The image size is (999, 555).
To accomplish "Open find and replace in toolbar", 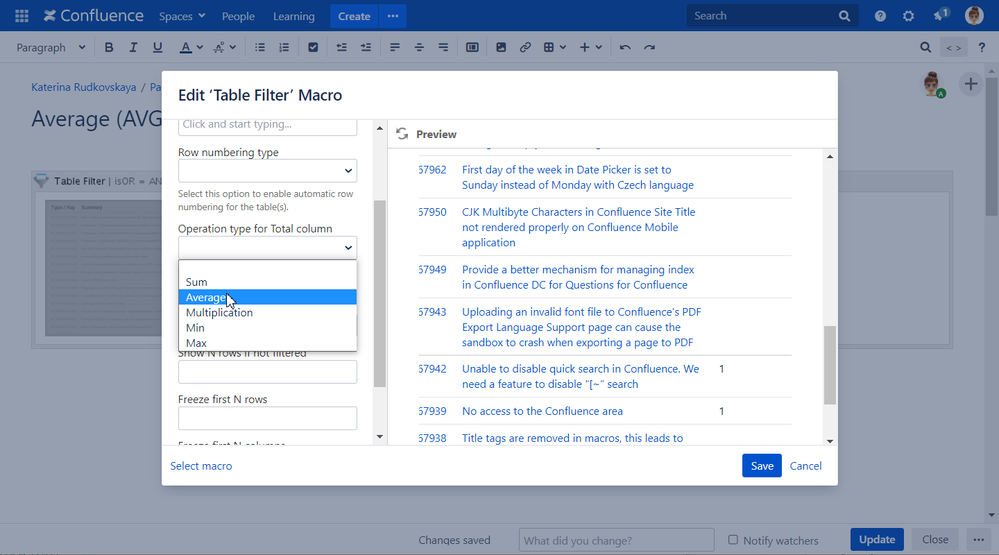I will pyautogui.click(x=926, y=47).
